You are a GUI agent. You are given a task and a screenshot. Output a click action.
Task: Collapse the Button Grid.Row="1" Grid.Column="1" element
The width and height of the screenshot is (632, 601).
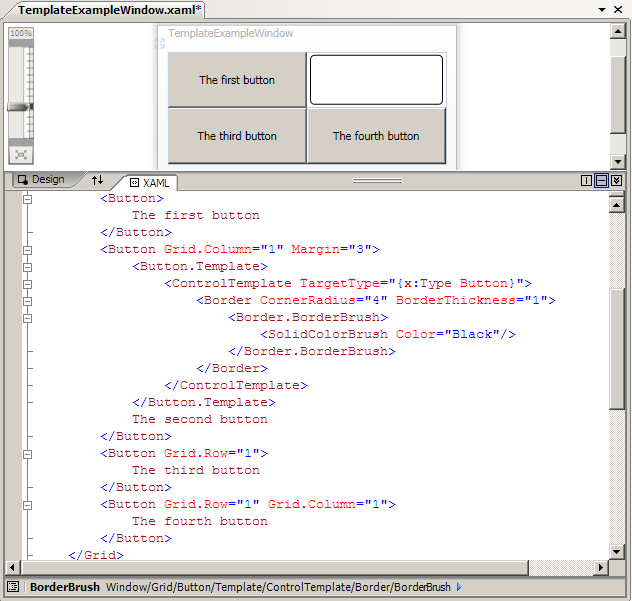click(x=27, y=505)
